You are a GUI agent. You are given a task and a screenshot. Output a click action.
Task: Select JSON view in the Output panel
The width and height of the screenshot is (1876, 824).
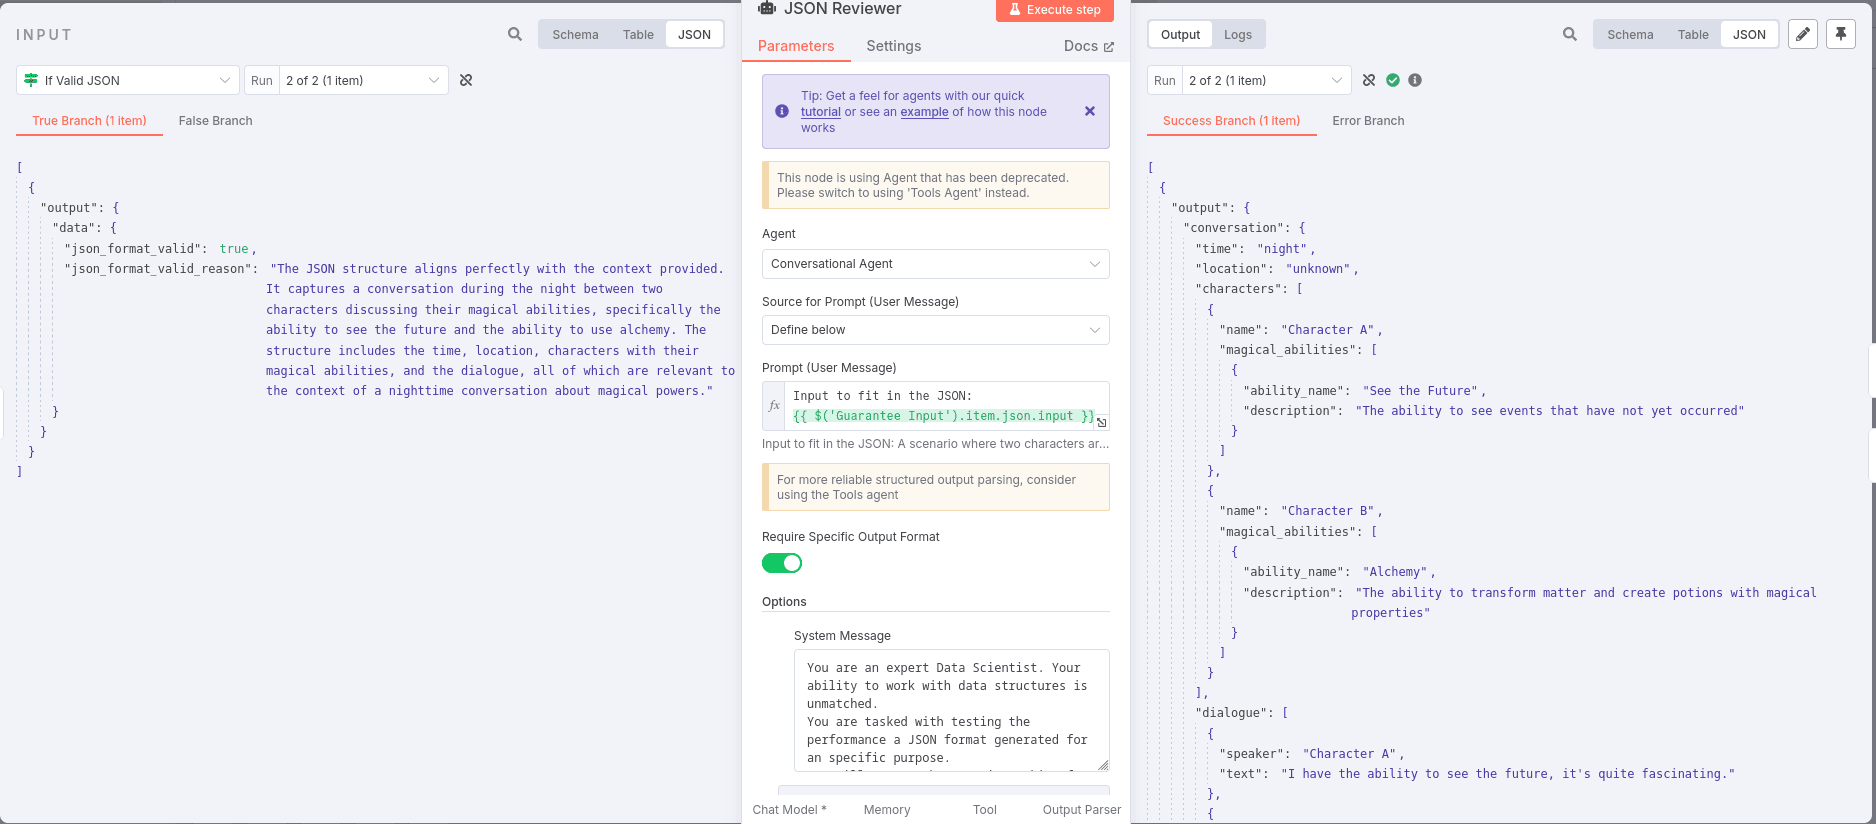(1749, 34)
